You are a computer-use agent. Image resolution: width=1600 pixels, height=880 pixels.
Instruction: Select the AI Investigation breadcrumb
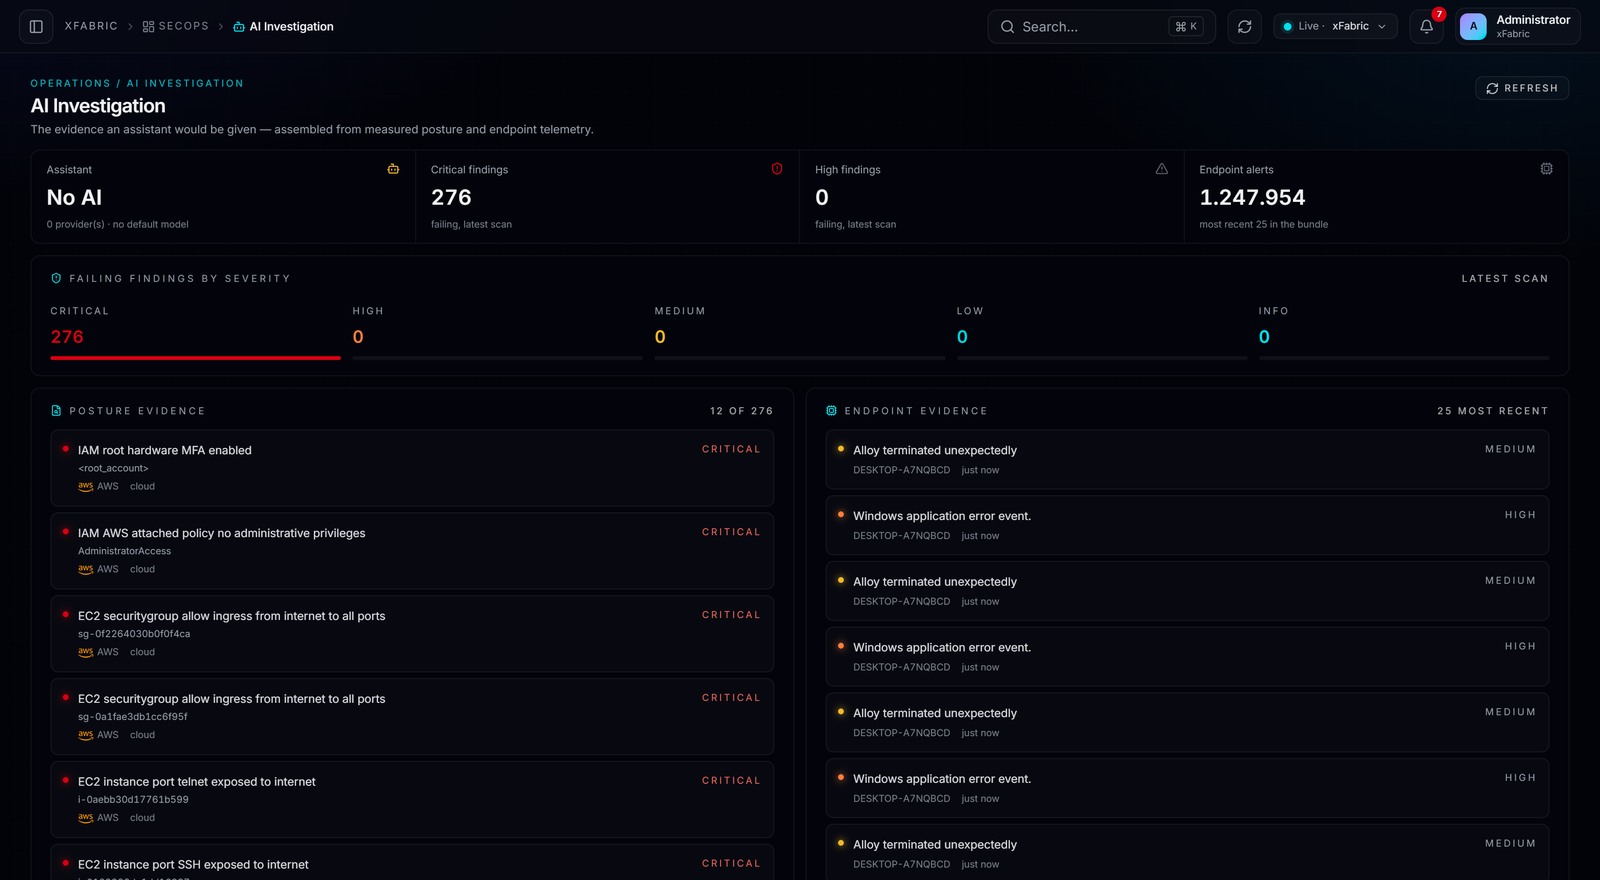click(x=283, y=27)
